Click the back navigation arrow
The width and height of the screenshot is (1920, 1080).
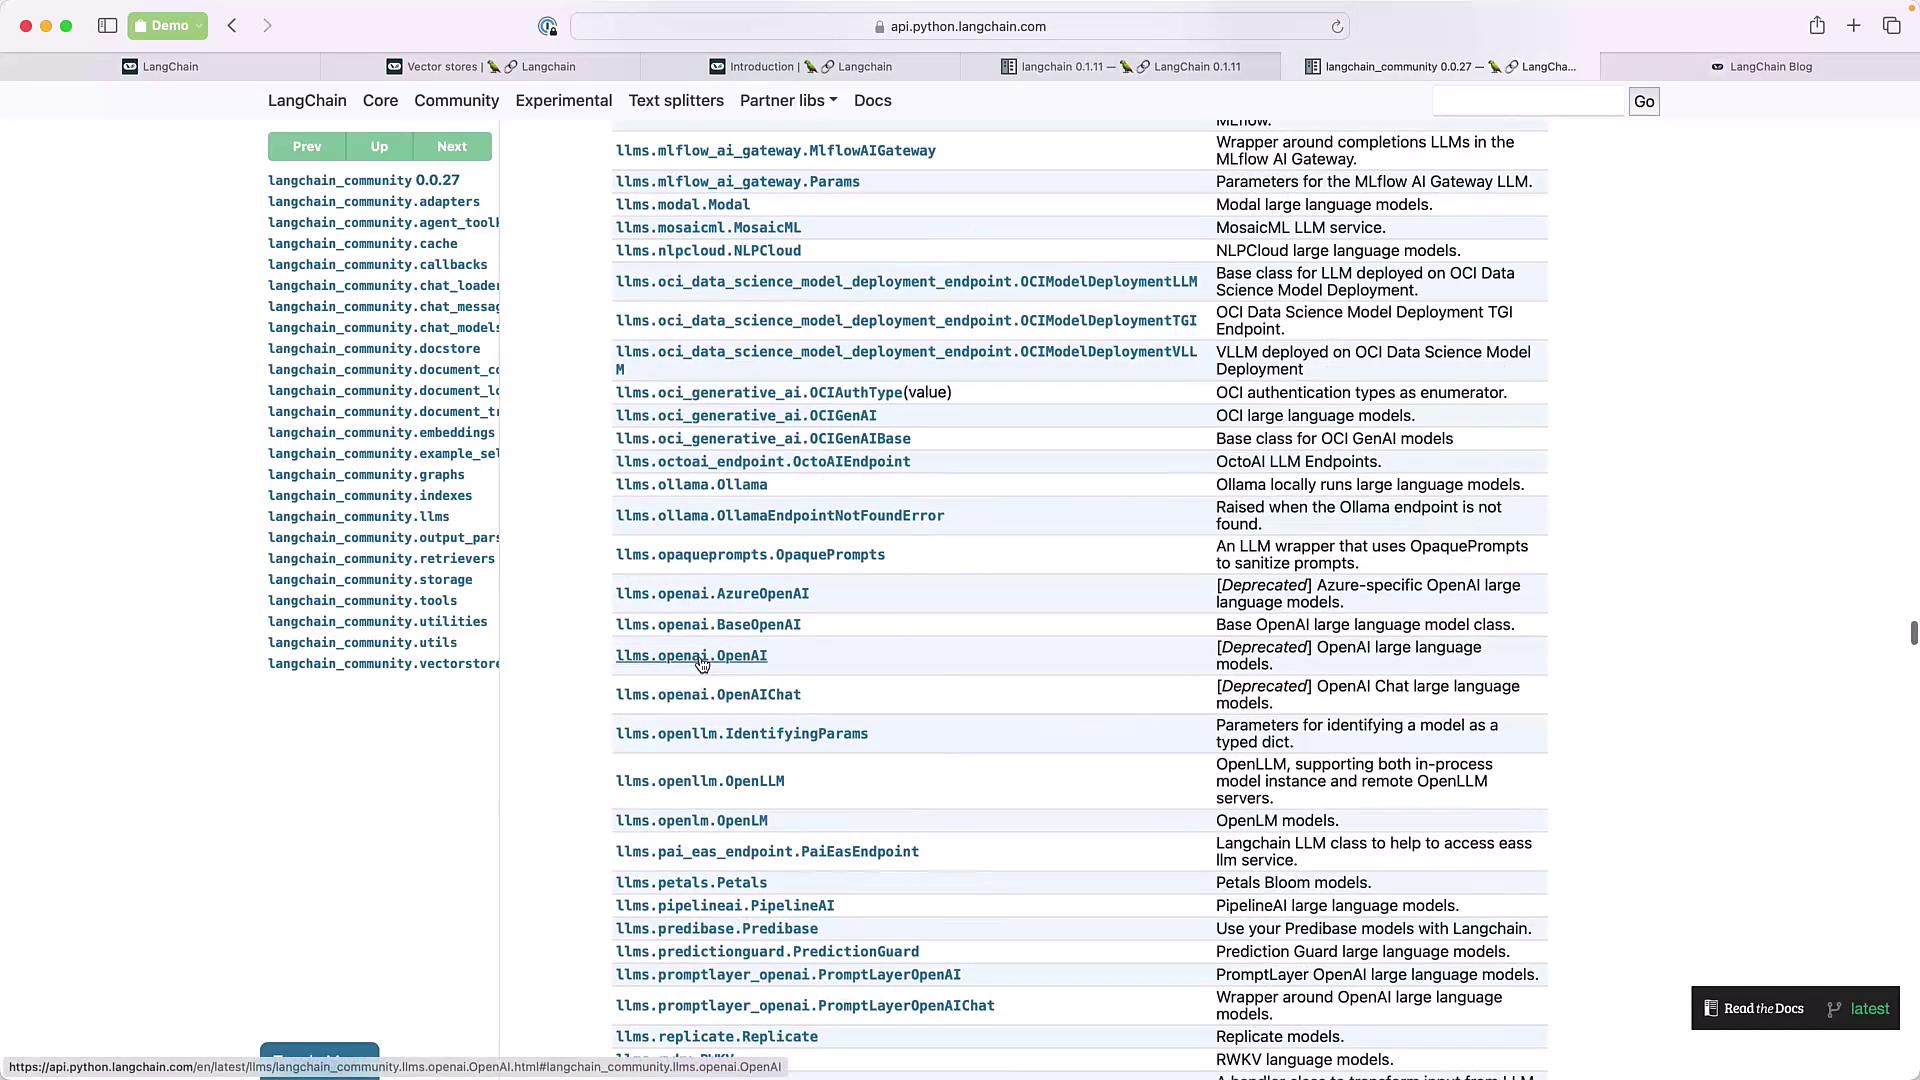pos(232,26)
